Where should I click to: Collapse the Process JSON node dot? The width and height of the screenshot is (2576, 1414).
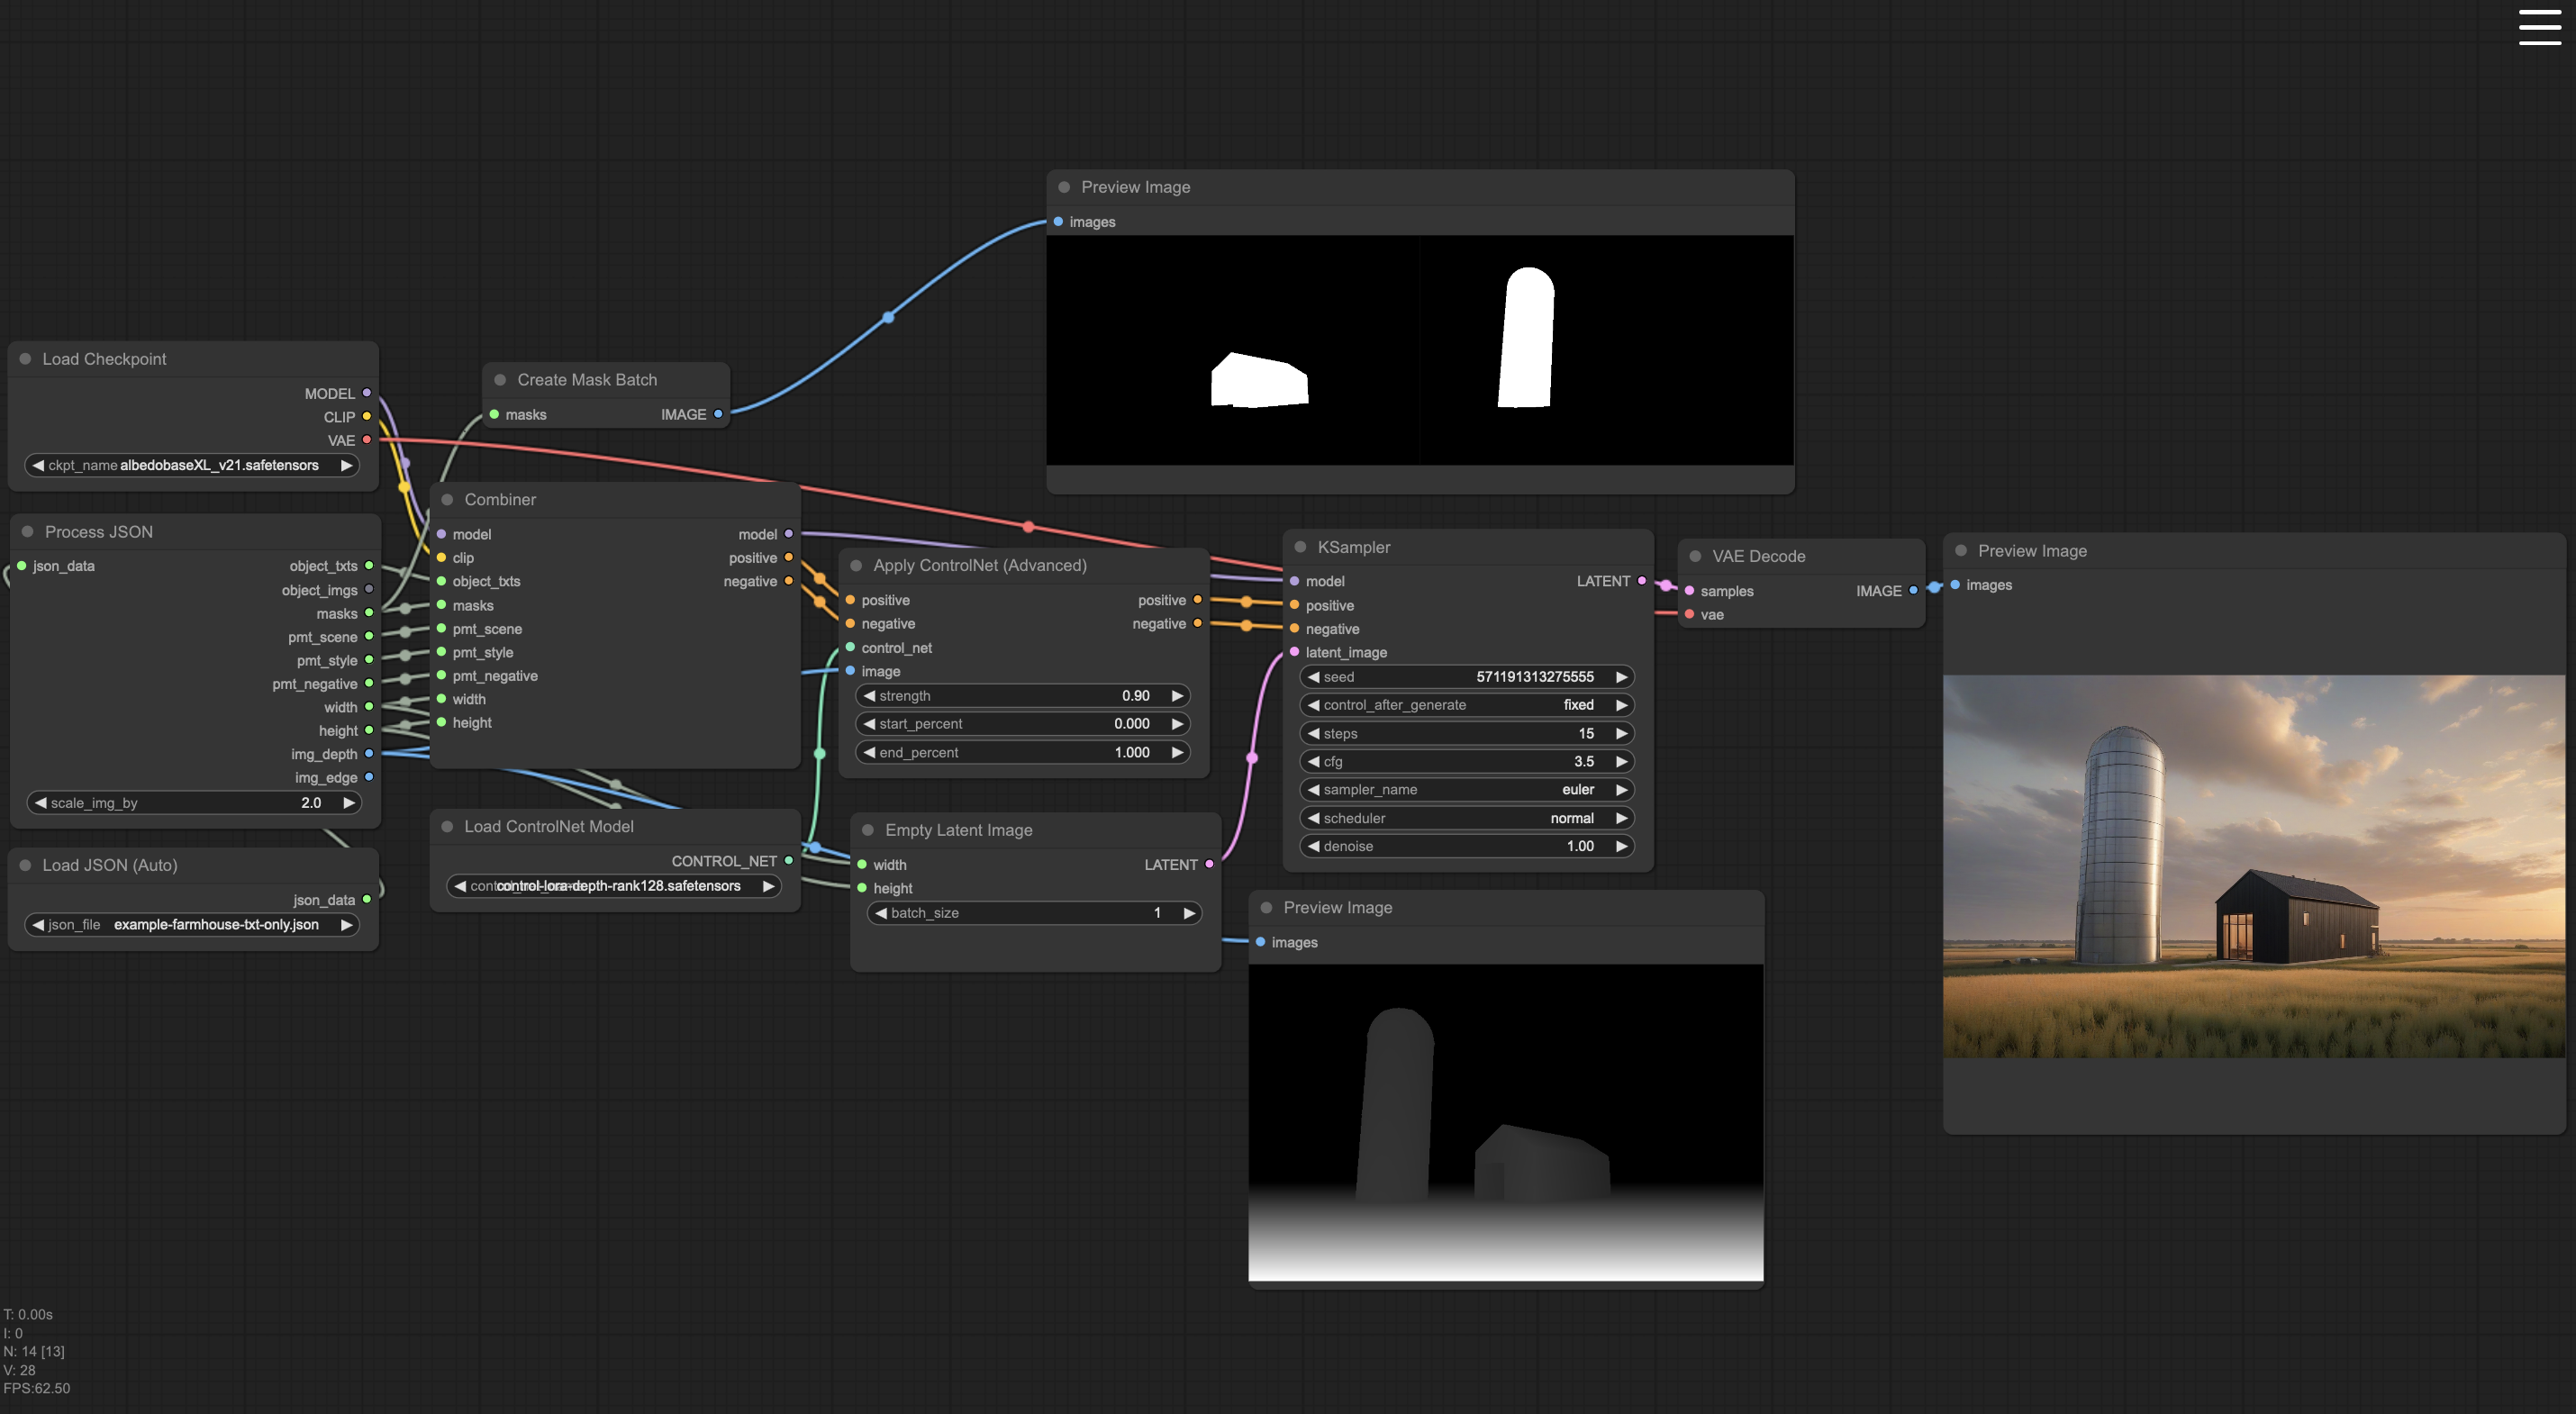click(x=28, y=532)
